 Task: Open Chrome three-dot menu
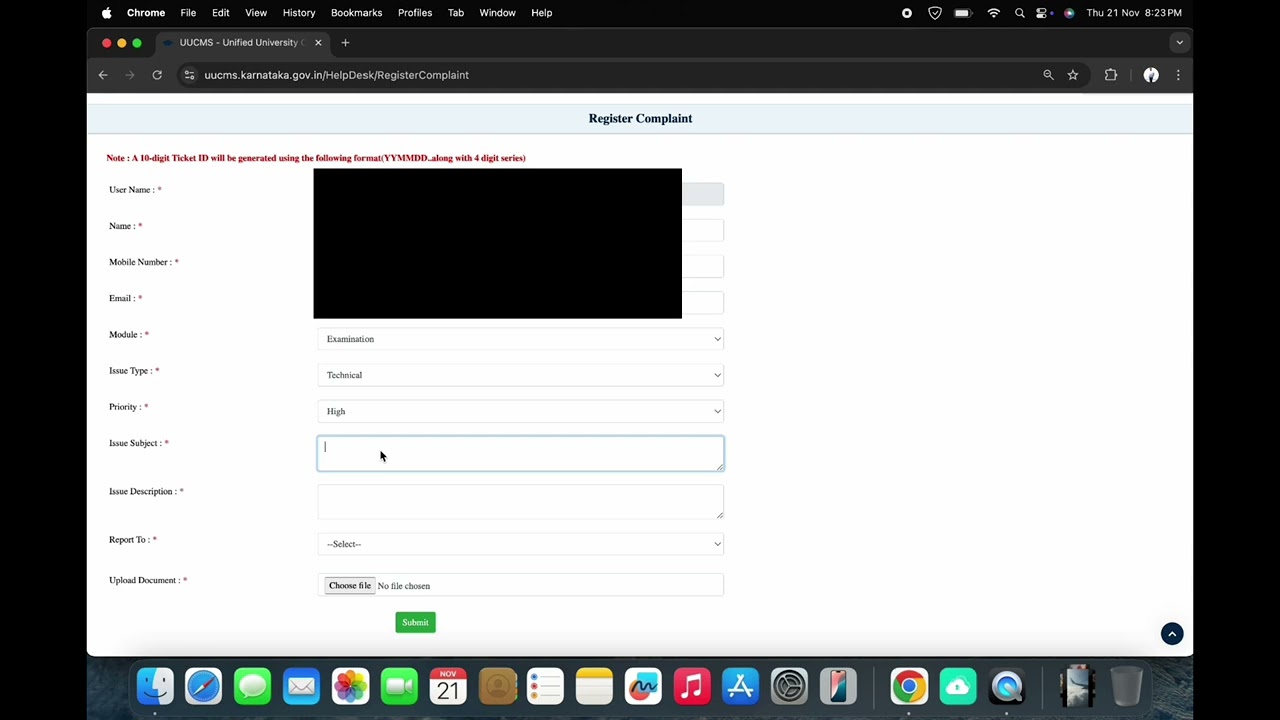pos(1178,75)
